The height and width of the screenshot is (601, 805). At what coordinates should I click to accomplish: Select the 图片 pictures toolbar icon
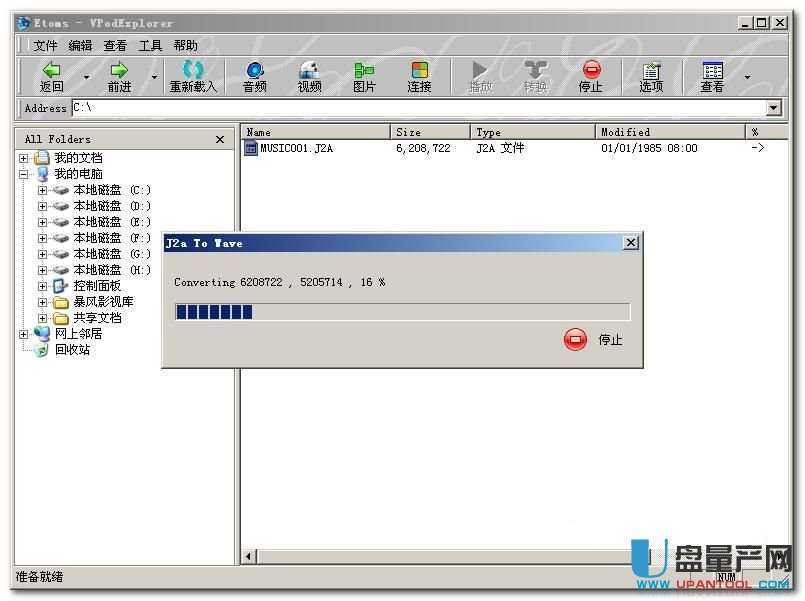click(364, 71)
